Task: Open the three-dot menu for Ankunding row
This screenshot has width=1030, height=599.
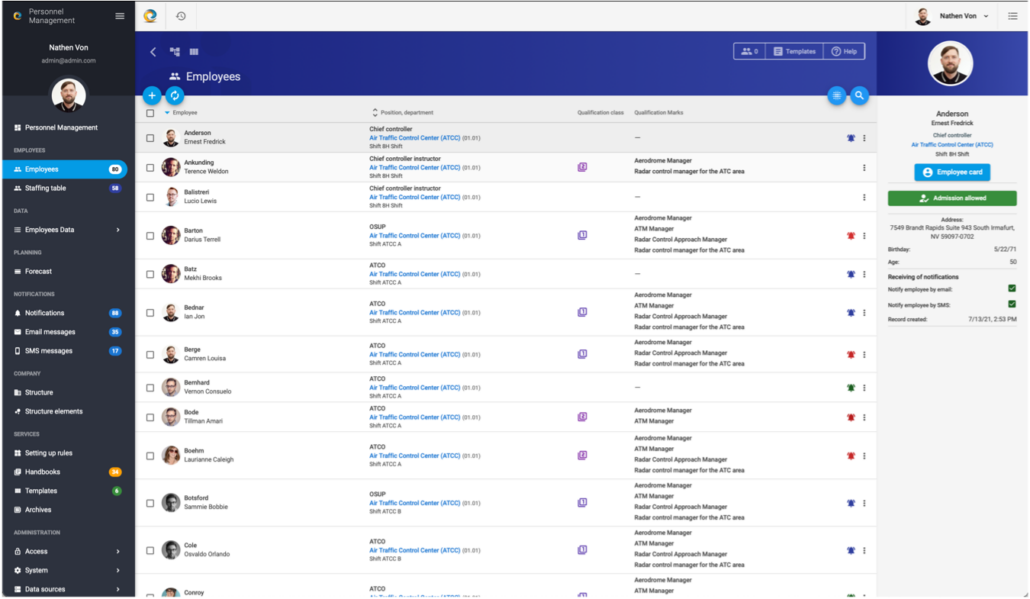Action: click(x=864, y=168)
